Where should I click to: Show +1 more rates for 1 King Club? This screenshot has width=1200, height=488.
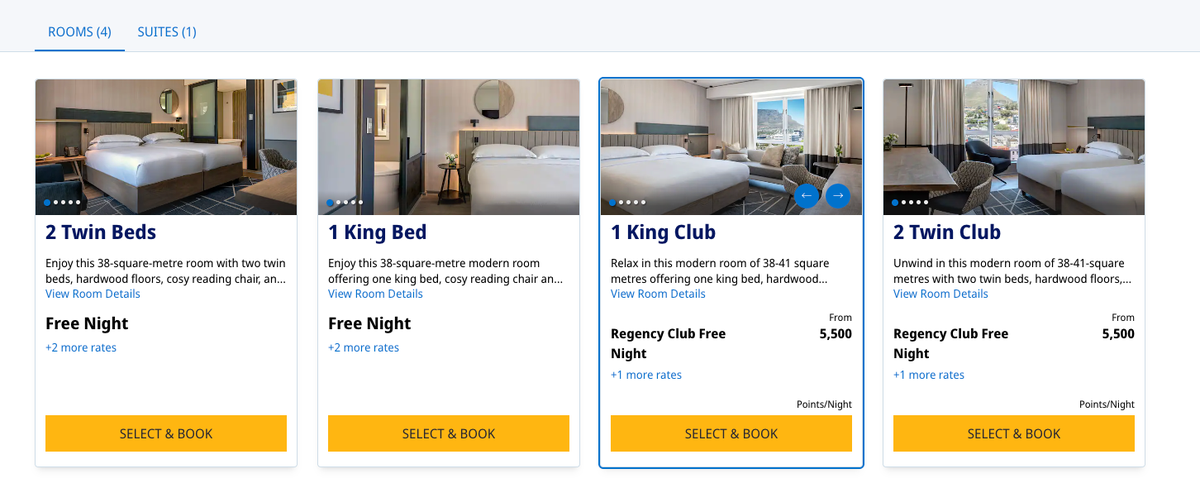(646, 375)
